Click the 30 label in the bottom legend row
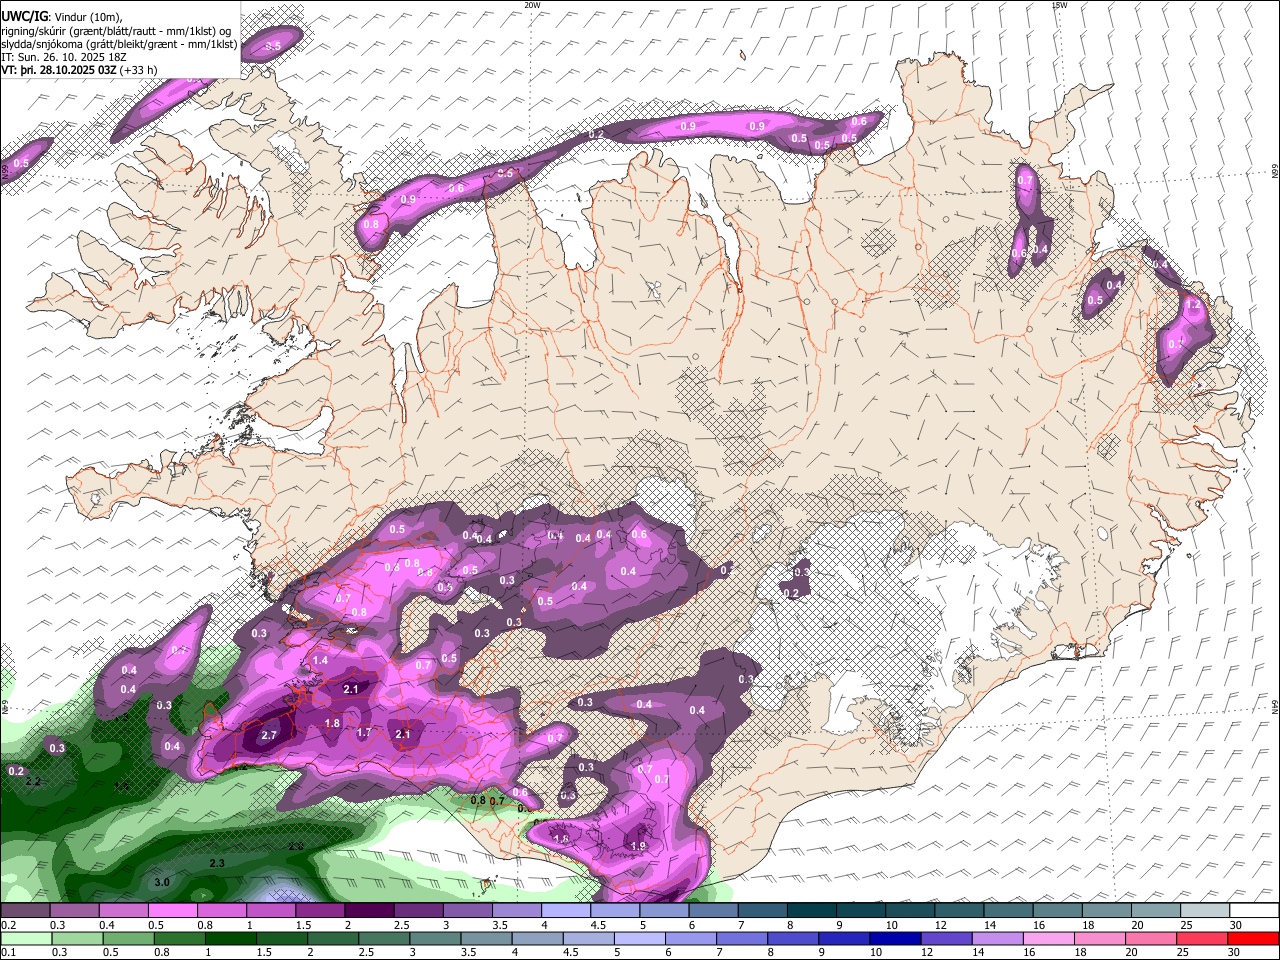Image resolution: width=1280 pixels, height=960 pixels. (x=1236, y=953)
